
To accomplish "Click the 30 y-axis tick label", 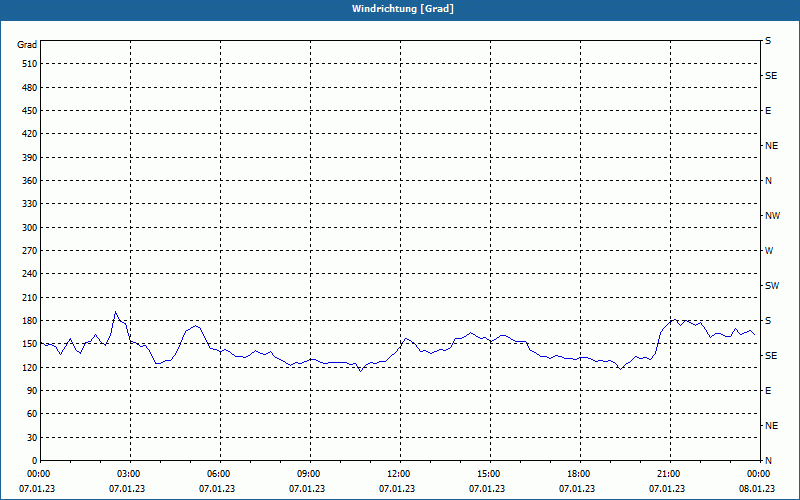I will coord(32,438).
